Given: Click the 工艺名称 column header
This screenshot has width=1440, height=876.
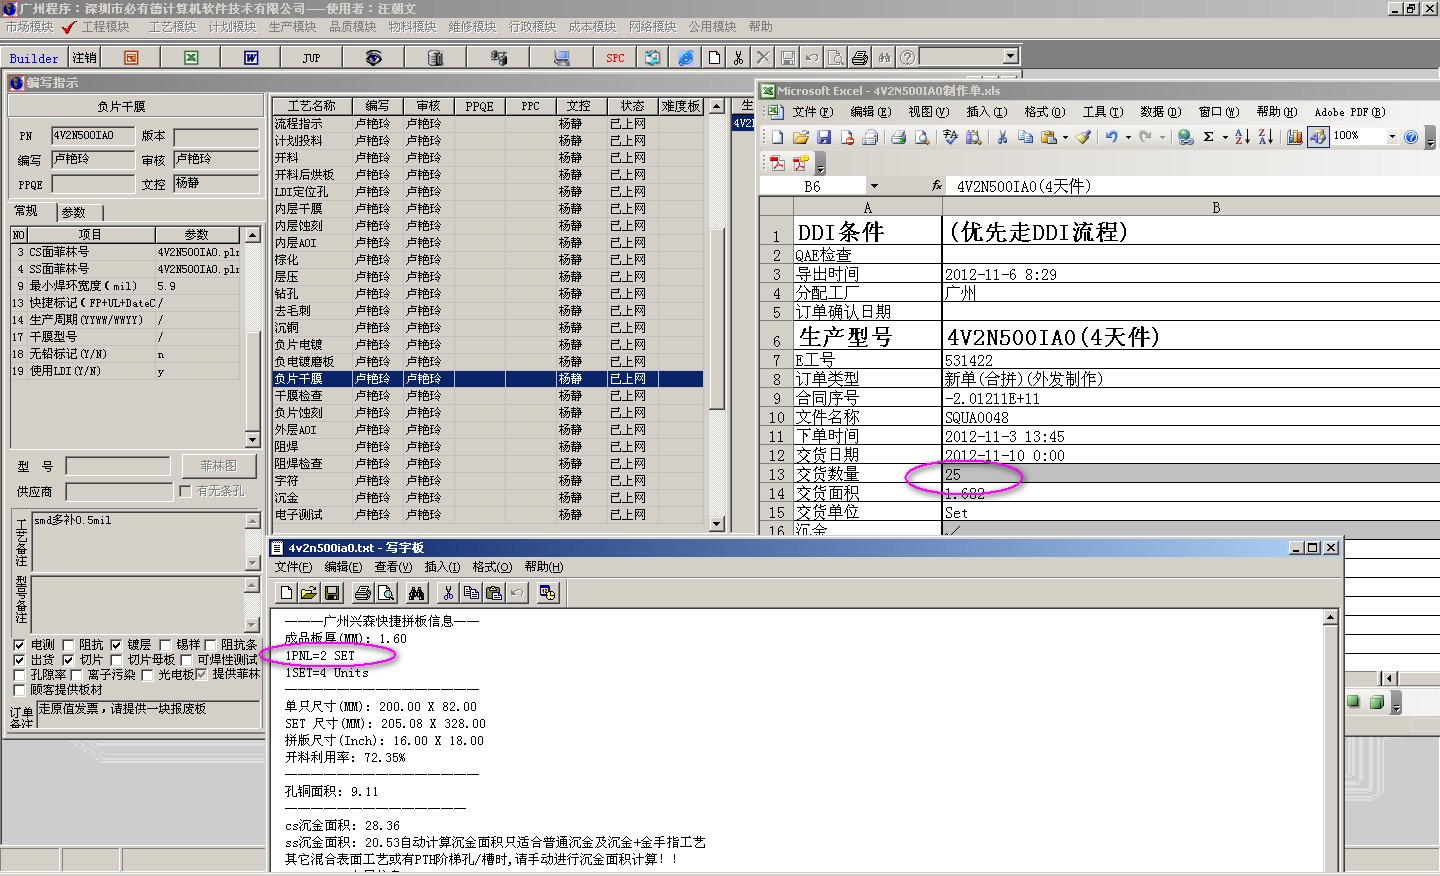Looking at the screenshot, I should (x=311, y=106).
